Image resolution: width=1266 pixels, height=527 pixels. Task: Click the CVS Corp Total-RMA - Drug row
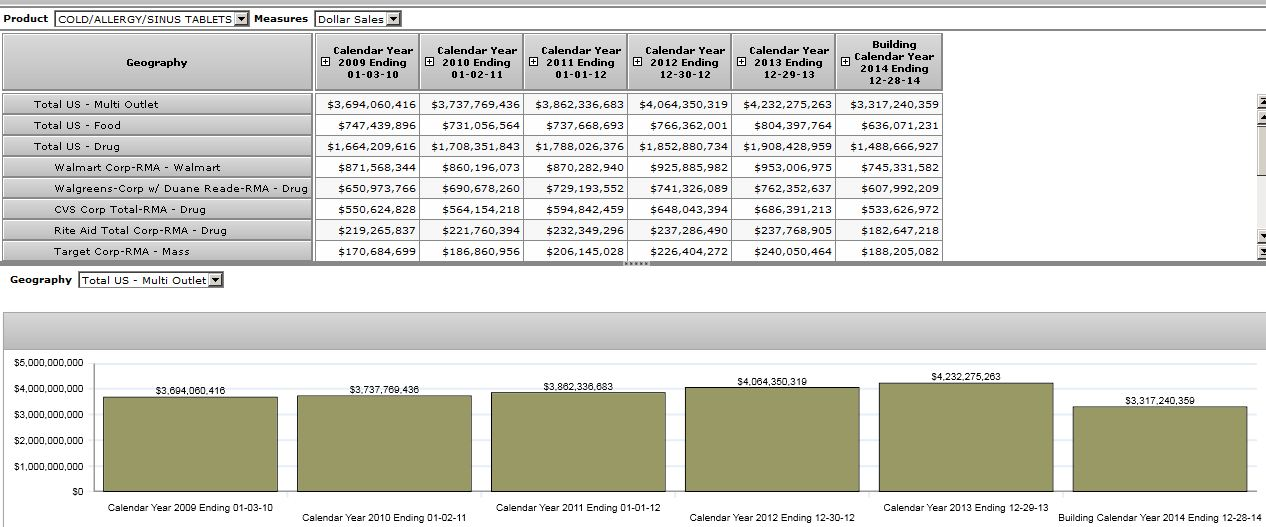point(157,209)
